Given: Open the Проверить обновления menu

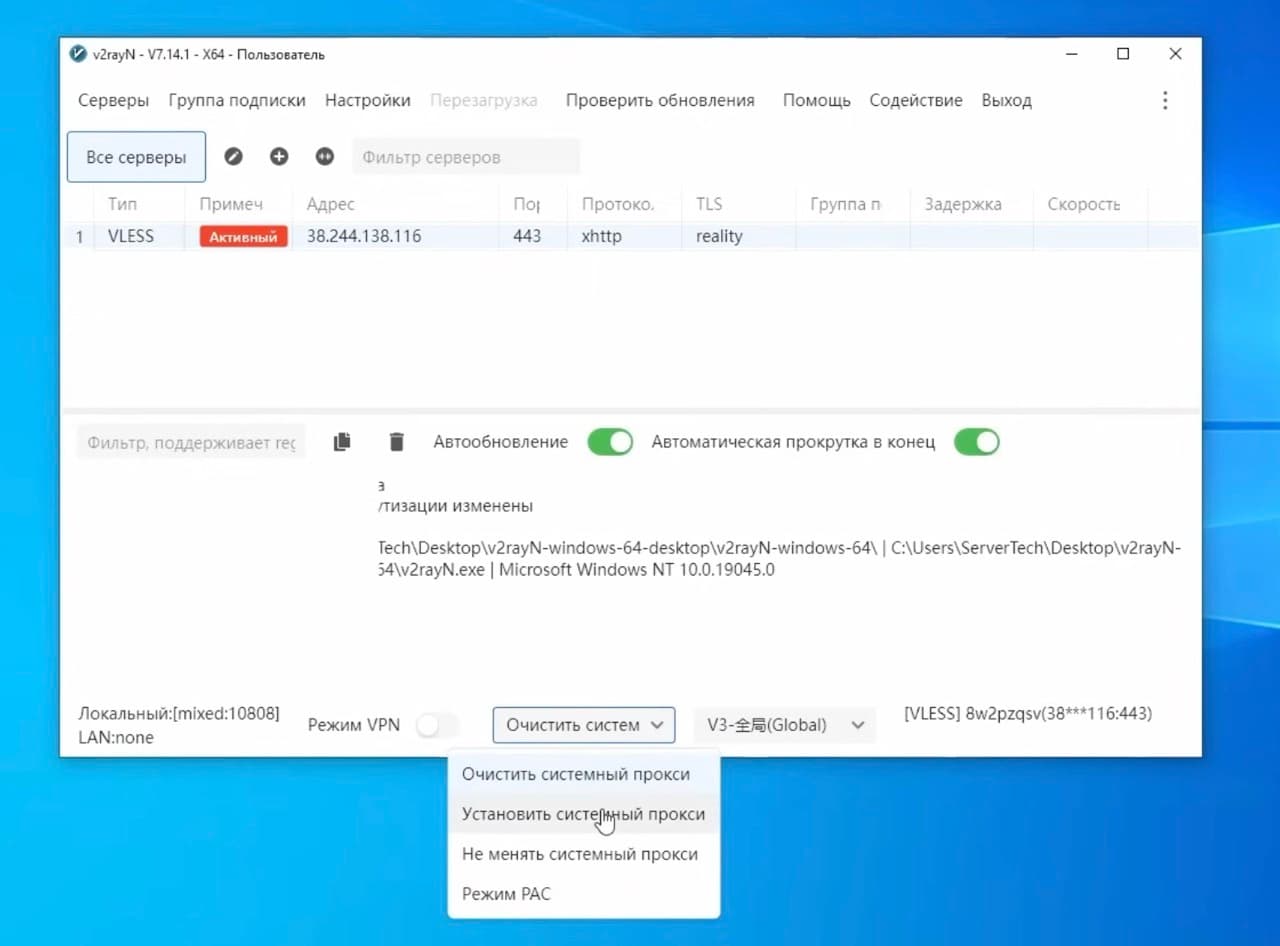Looking at the screenshot, I should [660, 100].
